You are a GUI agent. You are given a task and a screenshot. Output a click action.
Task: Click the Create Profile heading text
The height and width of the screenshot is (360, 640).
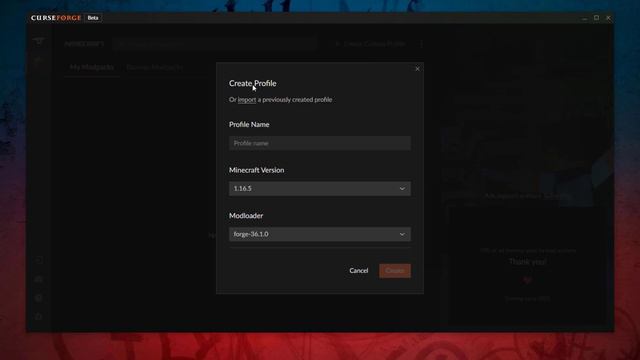point(253,83)
